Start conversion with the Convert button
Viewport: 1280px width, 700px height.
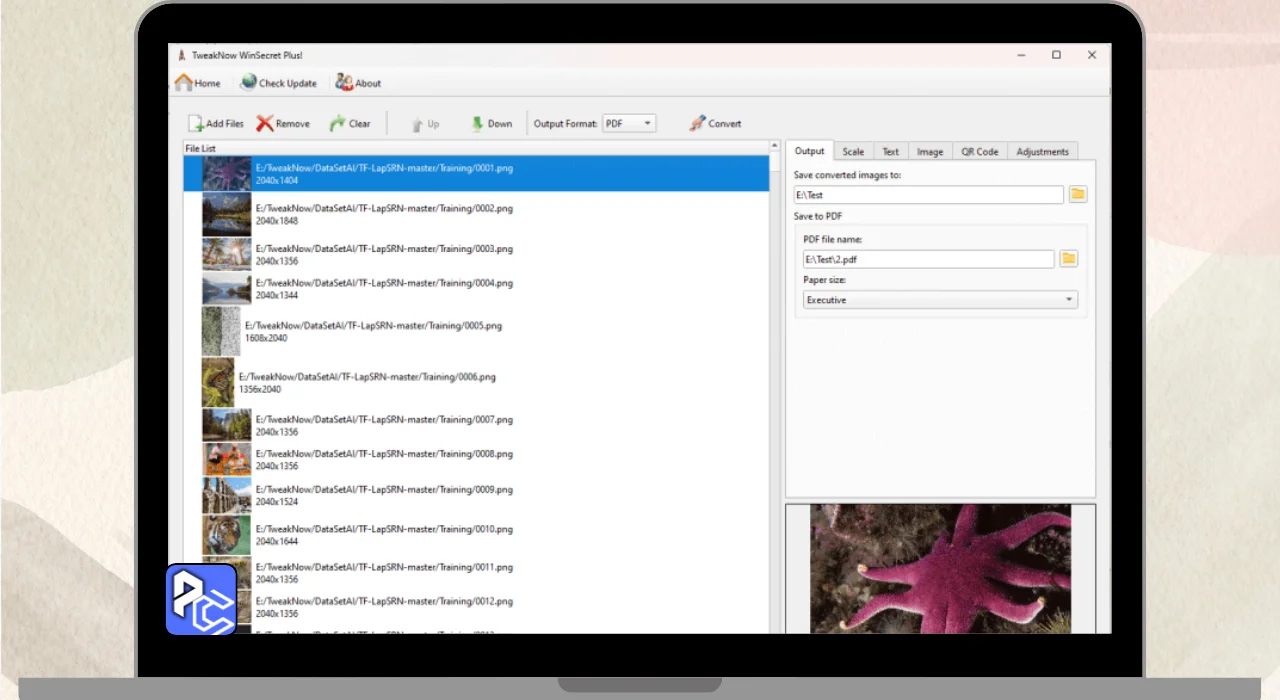(x=715, y=124)
